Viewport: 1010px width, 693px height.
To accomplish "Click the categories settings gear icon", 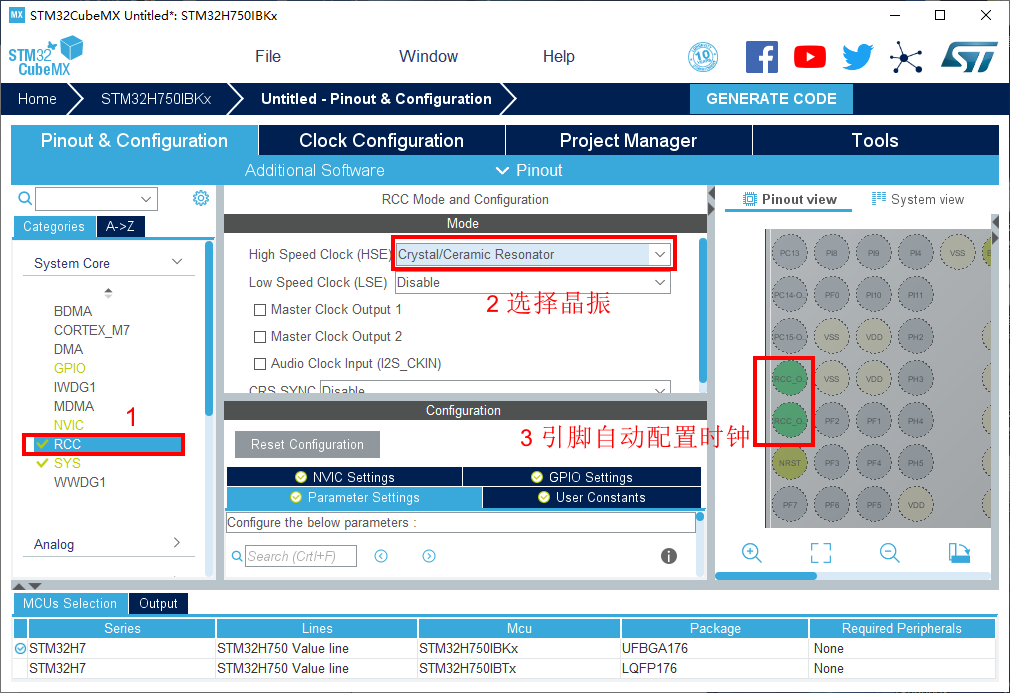I will point(201,198).
